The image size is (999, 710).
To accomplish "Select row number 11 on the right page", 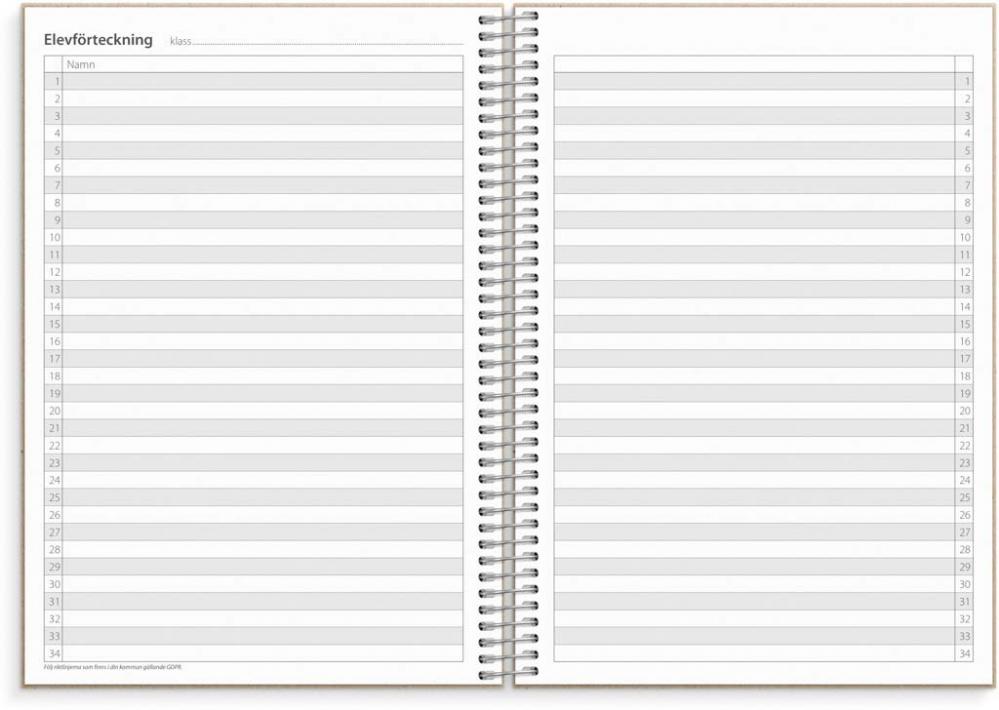I will (965, 255).
